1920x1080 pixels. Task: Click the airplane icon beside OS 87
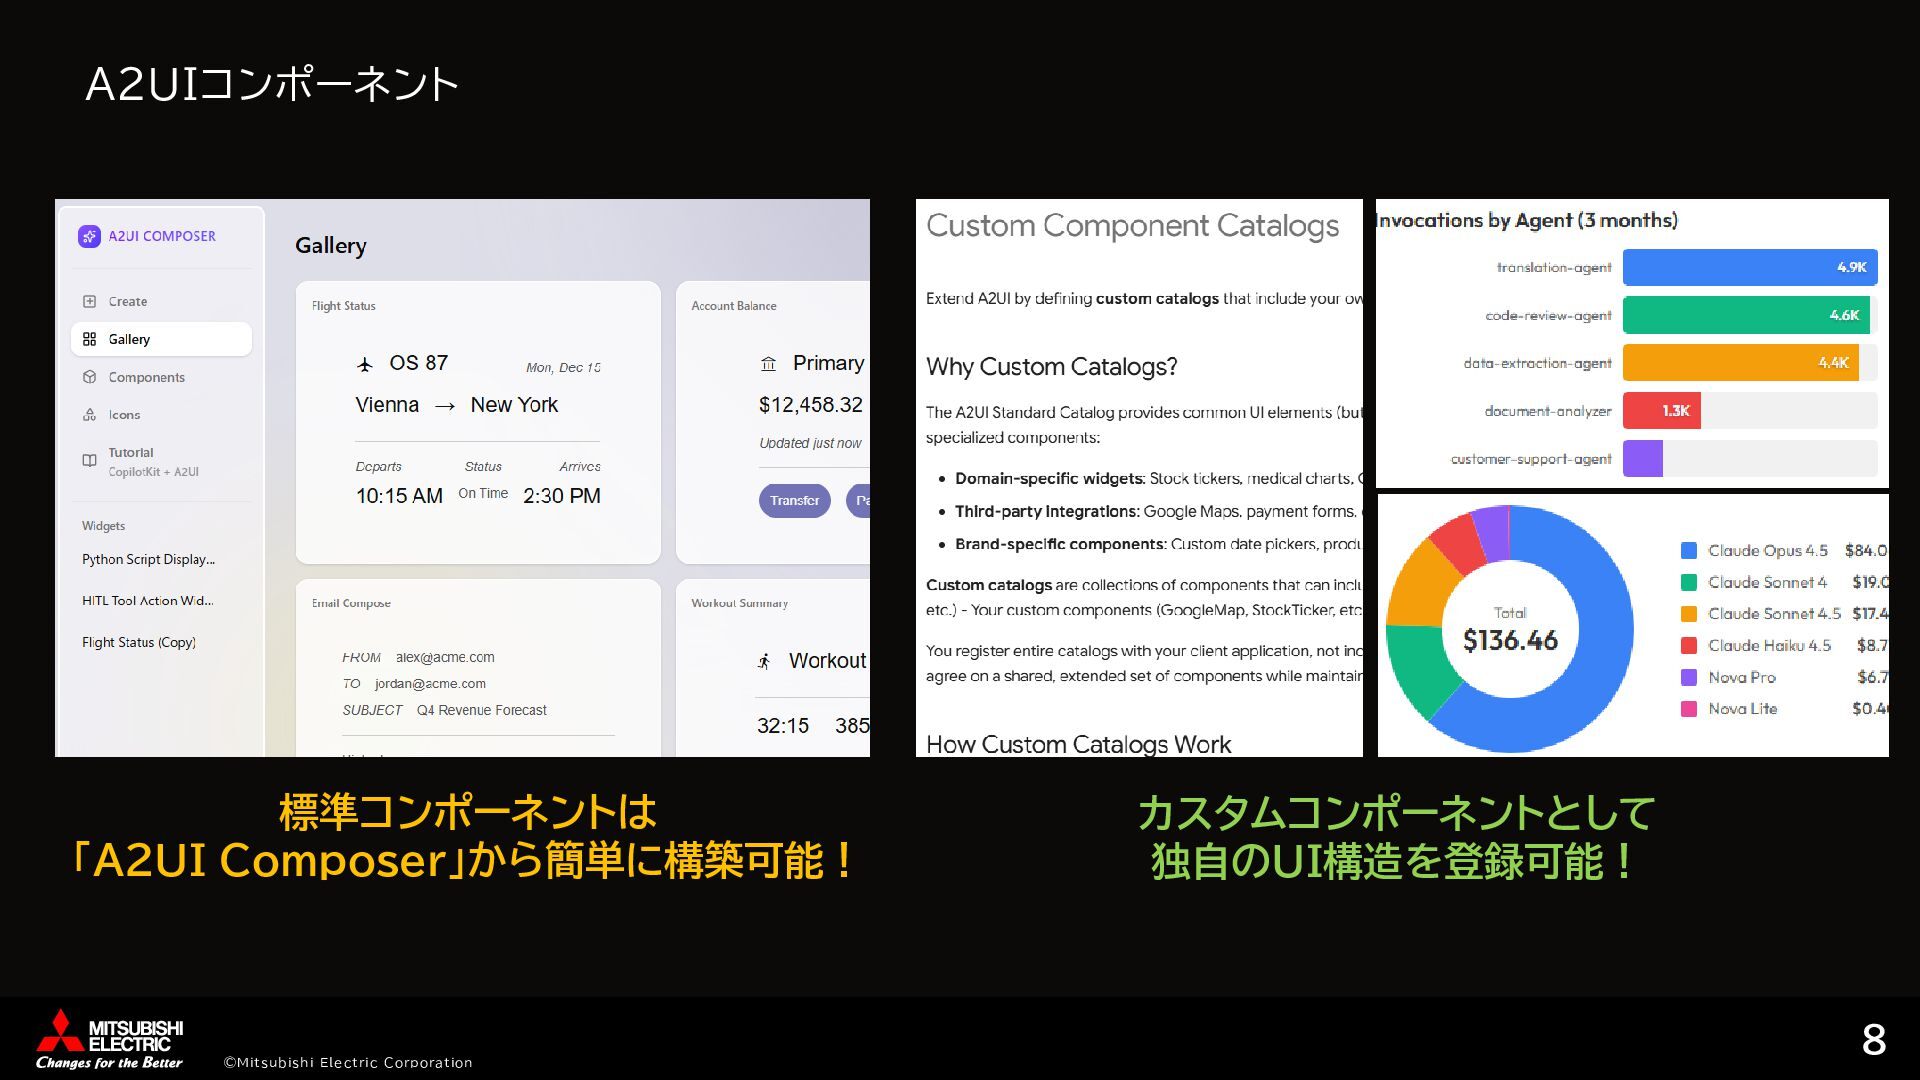[x=365, y=364]
